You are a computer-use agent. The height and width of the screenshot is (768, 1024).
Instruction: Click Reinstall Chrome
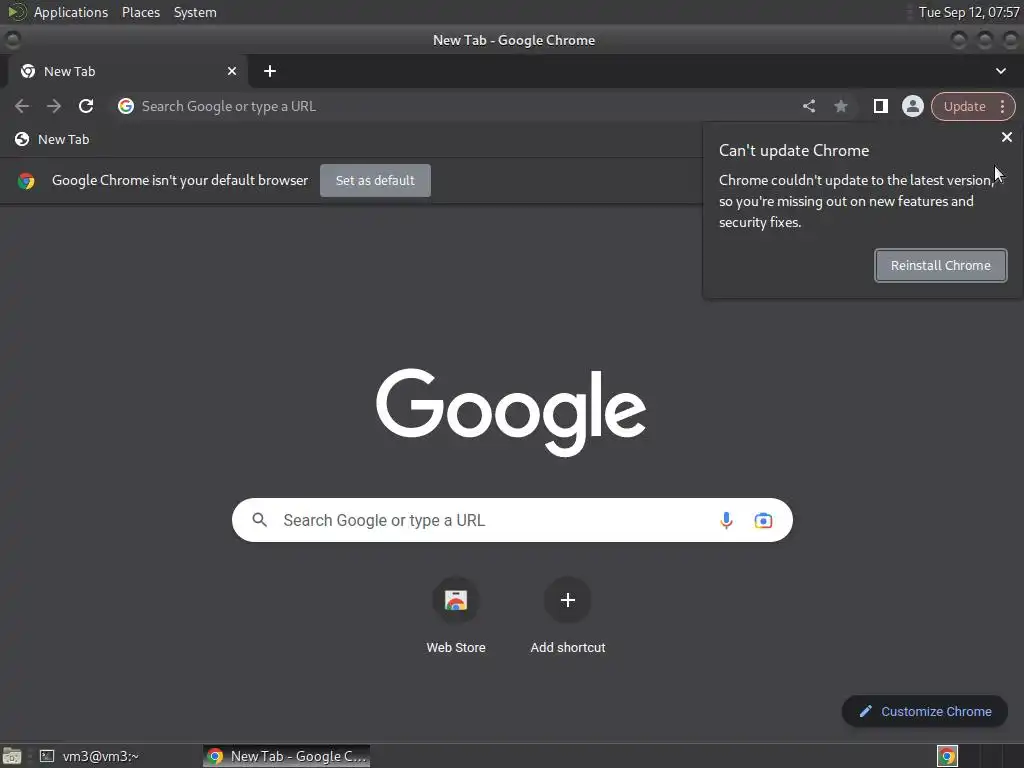click(x=940, y=265)
